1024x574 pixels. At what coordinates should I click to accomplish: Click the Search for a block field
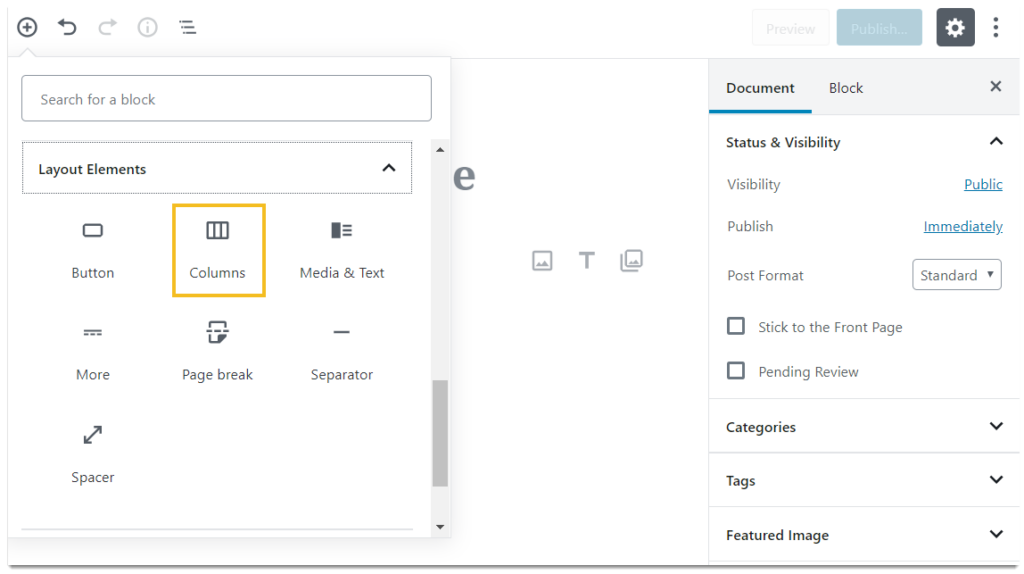226,99
